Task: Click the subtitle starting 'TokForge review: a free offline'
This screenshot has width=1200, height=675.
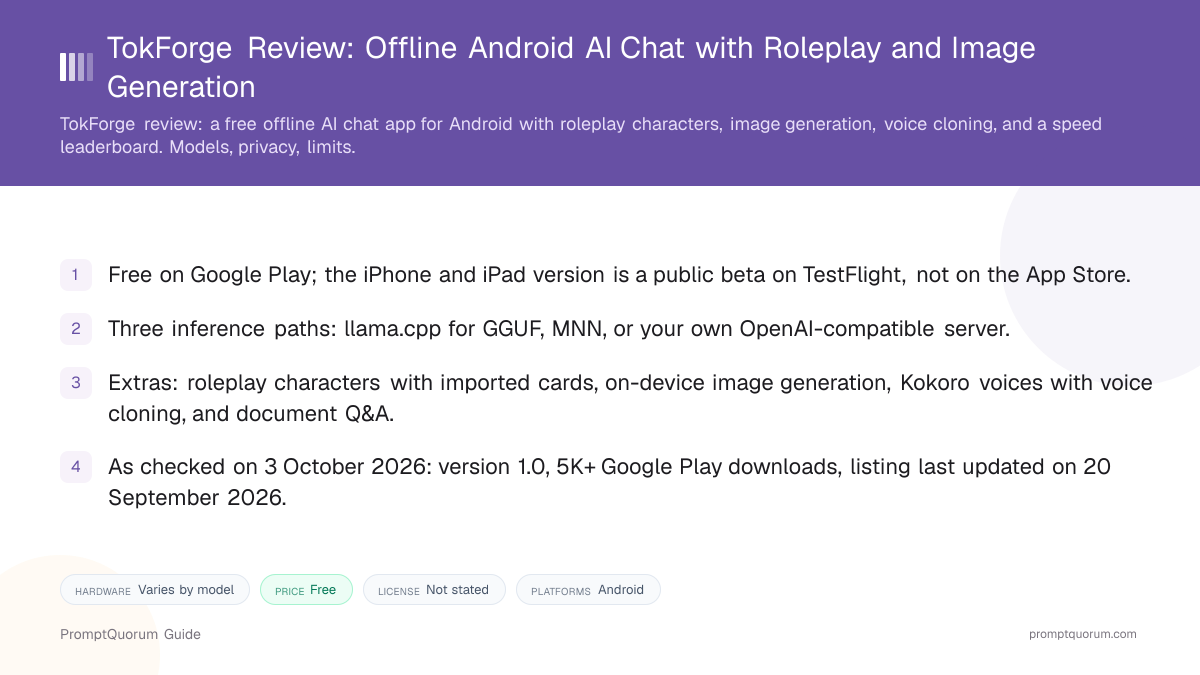Action: (581, 135)
